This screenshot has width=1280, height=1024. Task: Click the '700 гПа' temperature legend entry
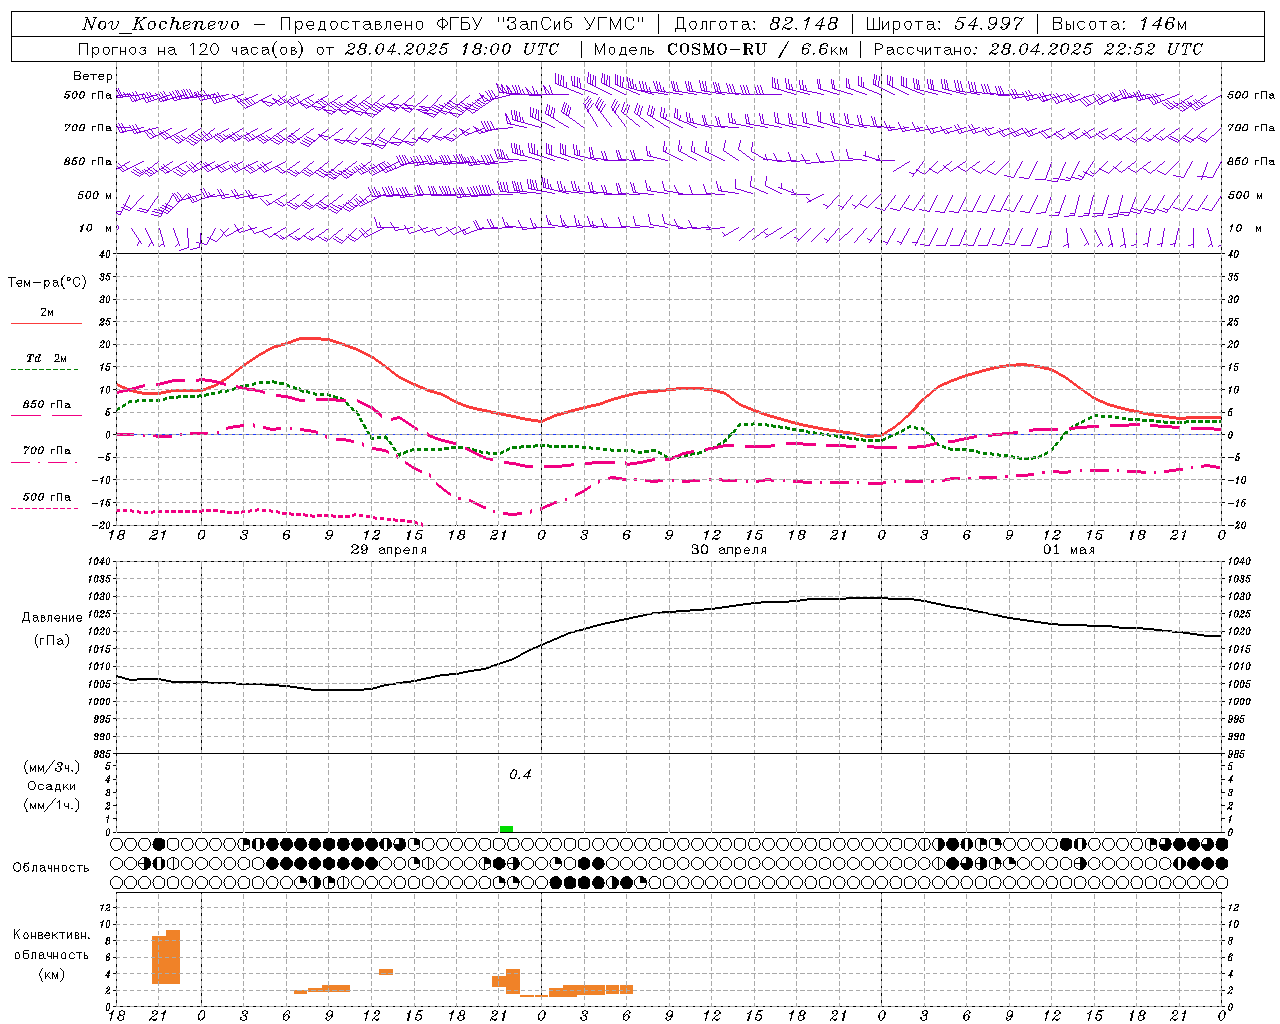pos(47,451)
